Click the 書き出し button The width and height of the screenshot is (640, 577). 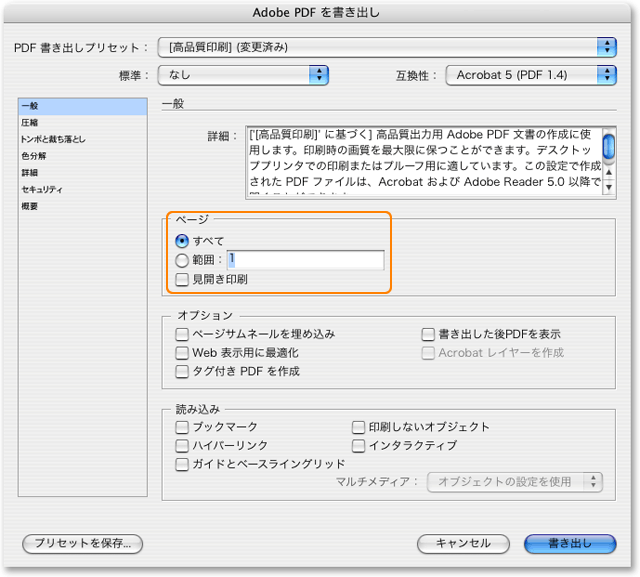tap(568, 543)
